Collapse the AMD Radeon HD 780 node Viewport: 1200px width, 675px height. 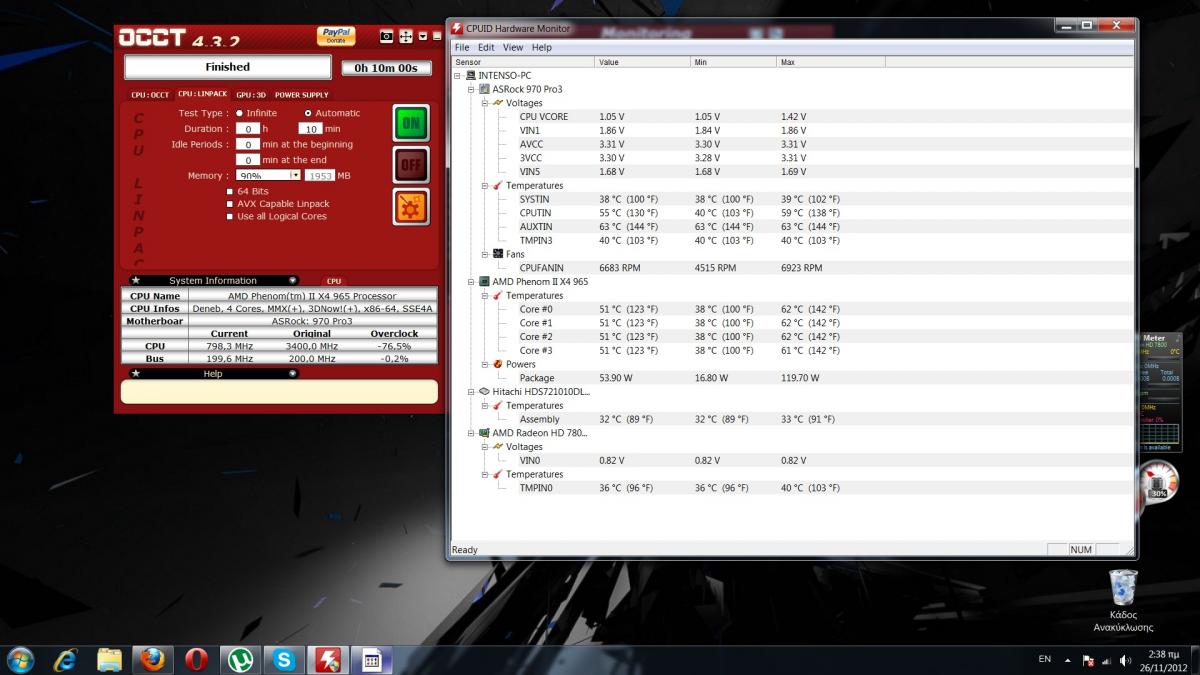click(x=472, y=433)
